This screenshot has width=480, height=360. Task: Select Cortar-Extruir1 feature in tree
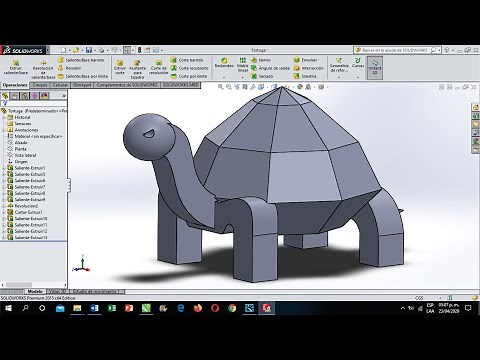tap(25, 212)
